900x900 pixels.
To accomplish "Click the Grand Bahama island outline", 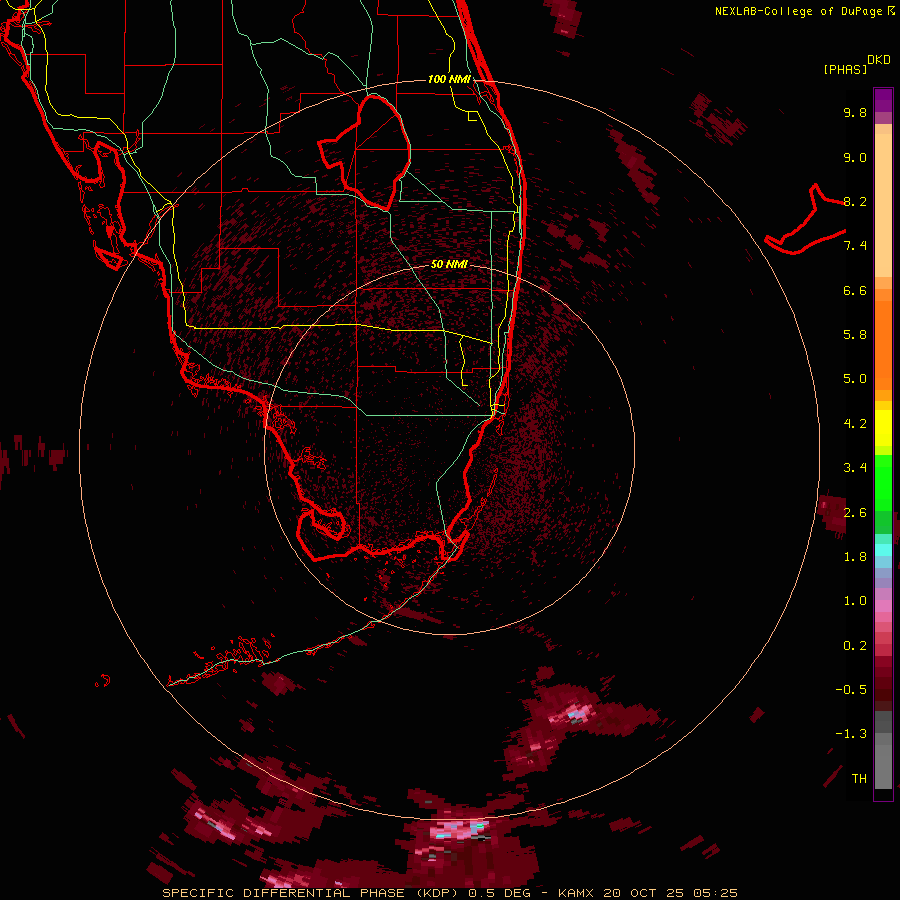I will pos(805,221).
